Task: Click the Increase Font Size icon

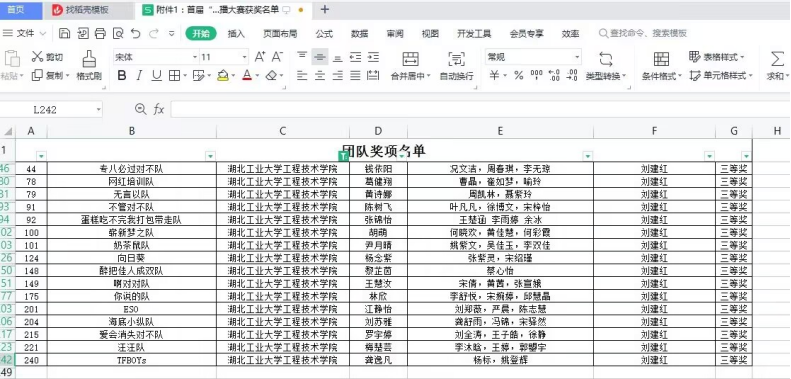Action: coord(260,57)
